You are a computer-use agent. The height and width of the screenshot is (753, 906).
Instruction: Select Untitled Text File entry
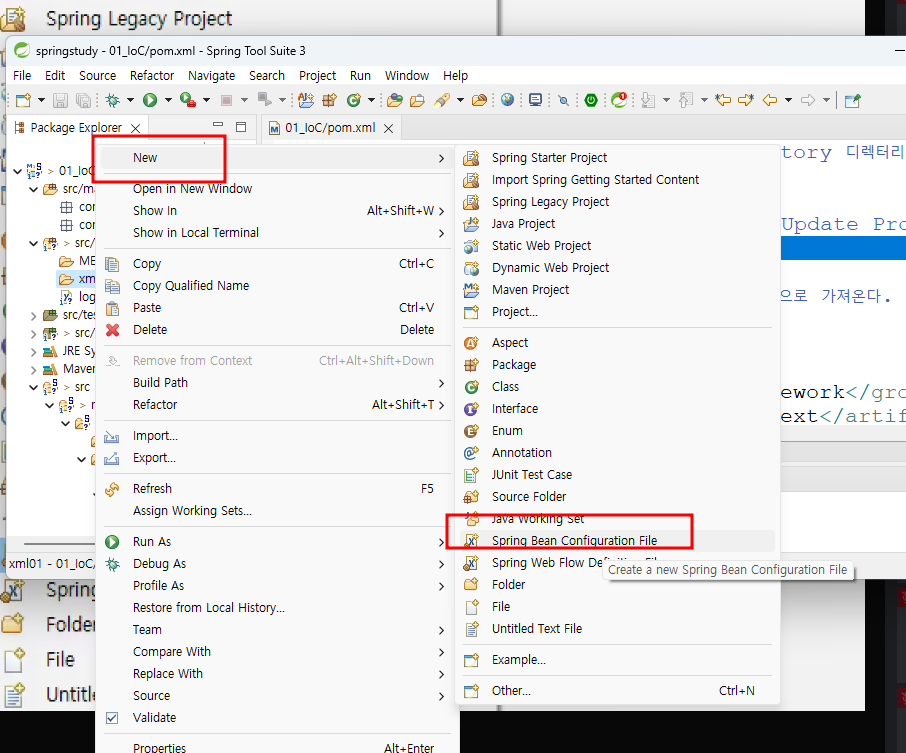pyautogui.click(x=615, y=629)
